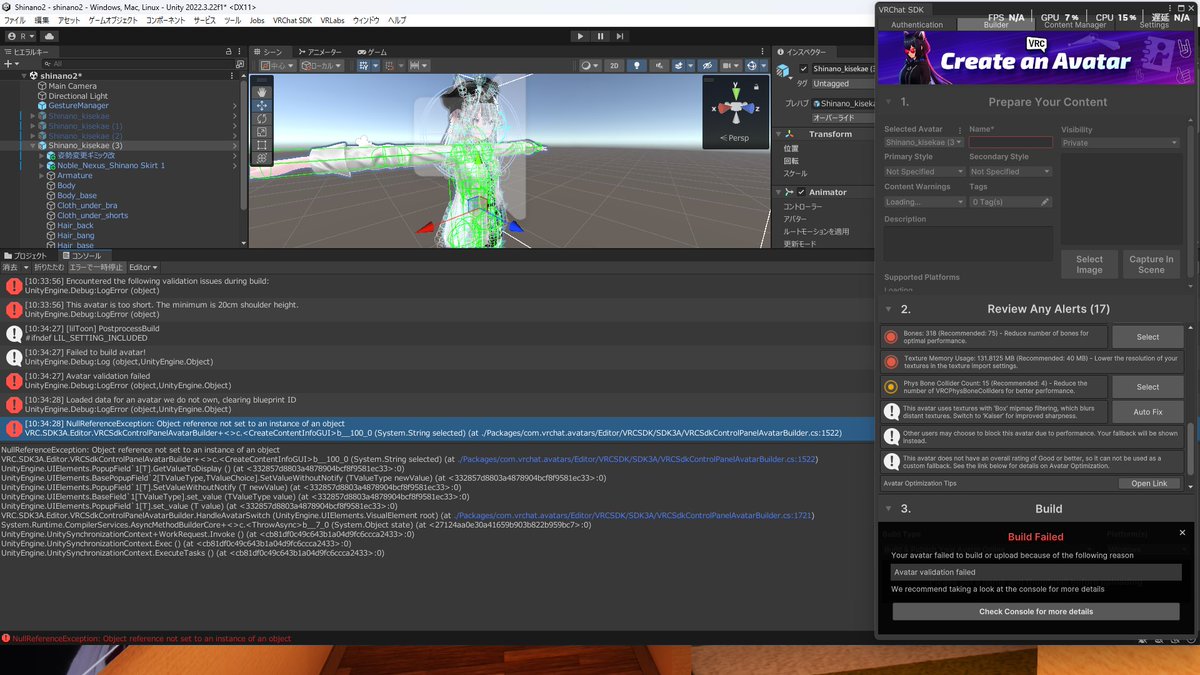Screen dimensions: 1200x675
Task: Click Check Console for more details
Action: click(x=1036, y=611)
